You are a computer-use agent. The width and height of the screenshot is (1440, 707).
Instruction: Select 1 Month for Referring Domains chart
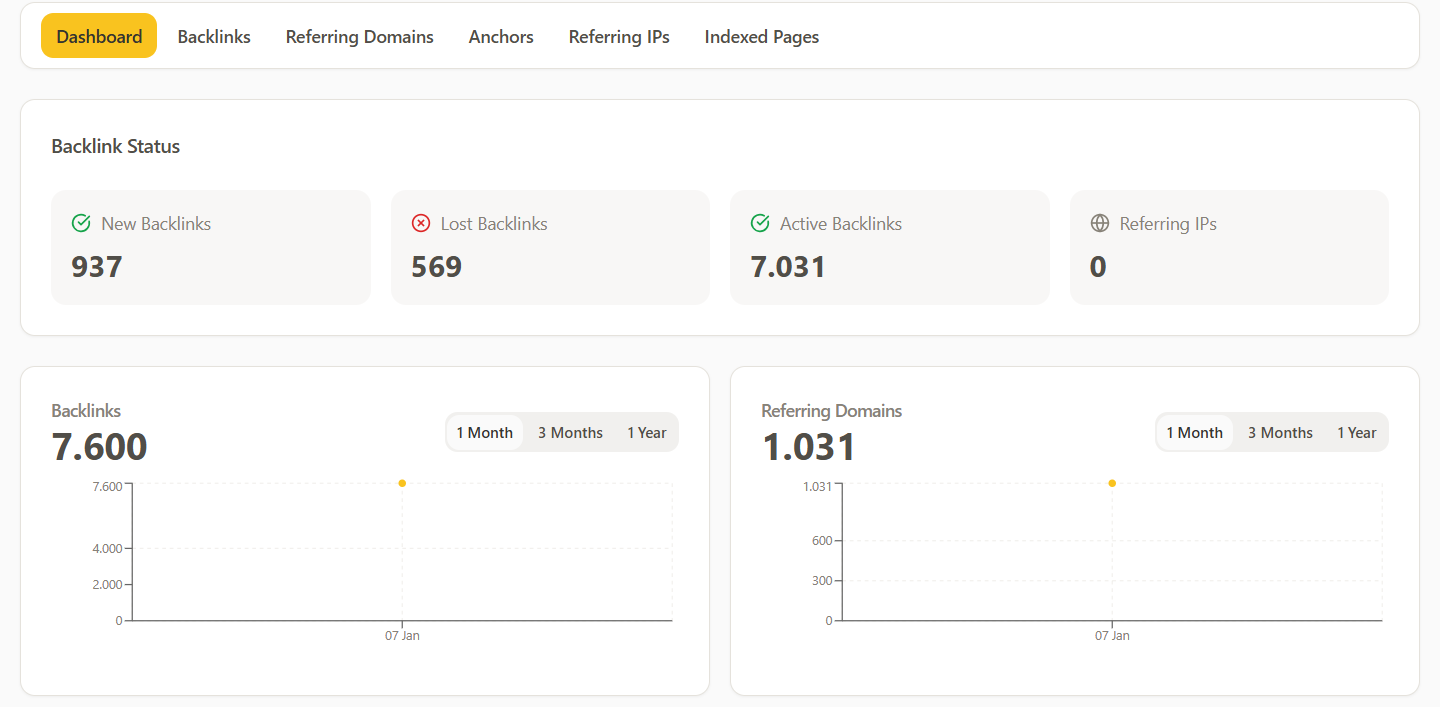click(x=1194, y=432)
